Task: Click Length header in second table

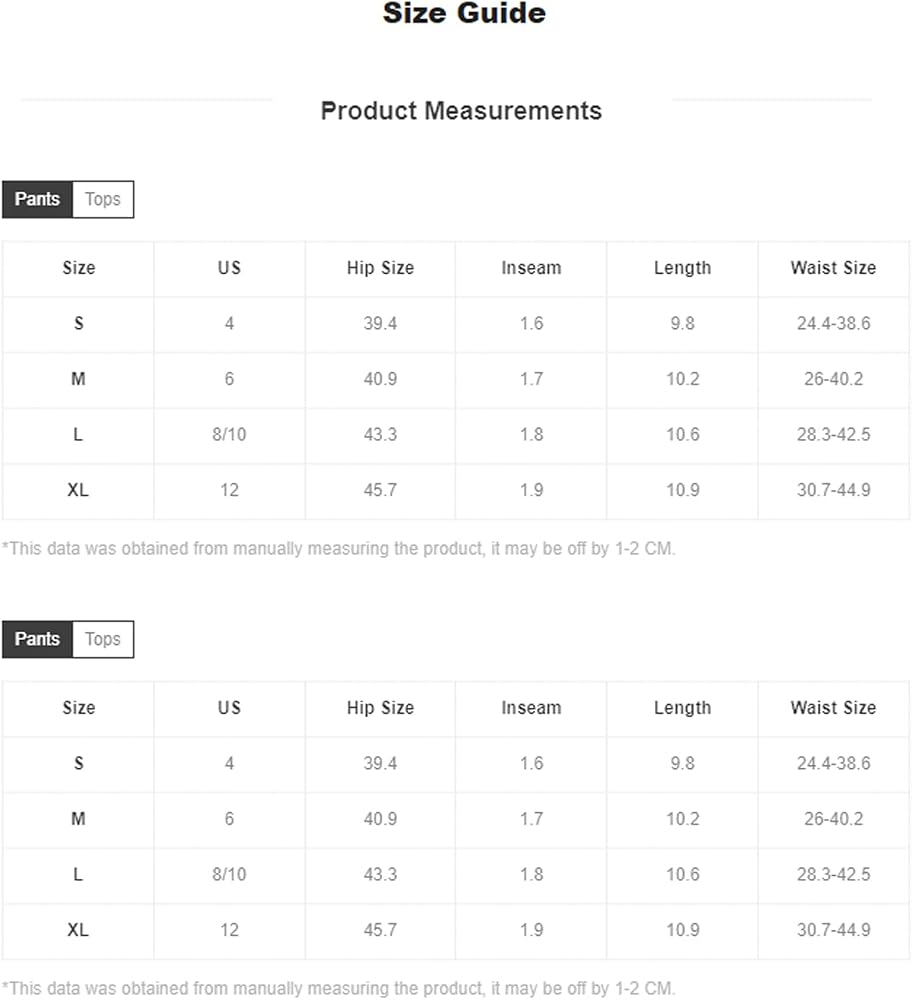Action: 682,709
